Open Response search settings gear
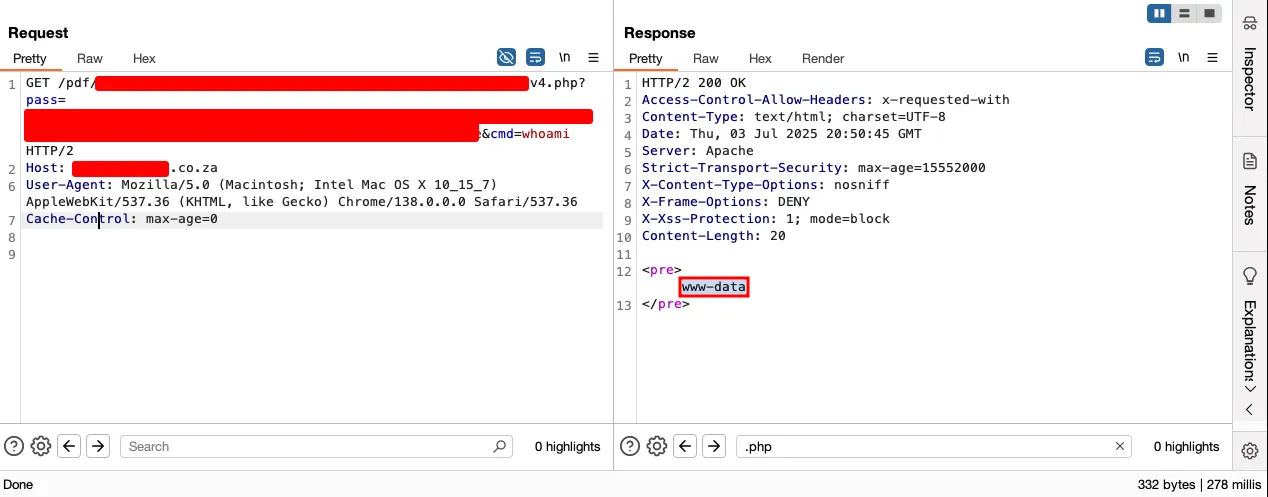Screen dimensions: 1268x497 pyautogui.click(x=657, y=446)
